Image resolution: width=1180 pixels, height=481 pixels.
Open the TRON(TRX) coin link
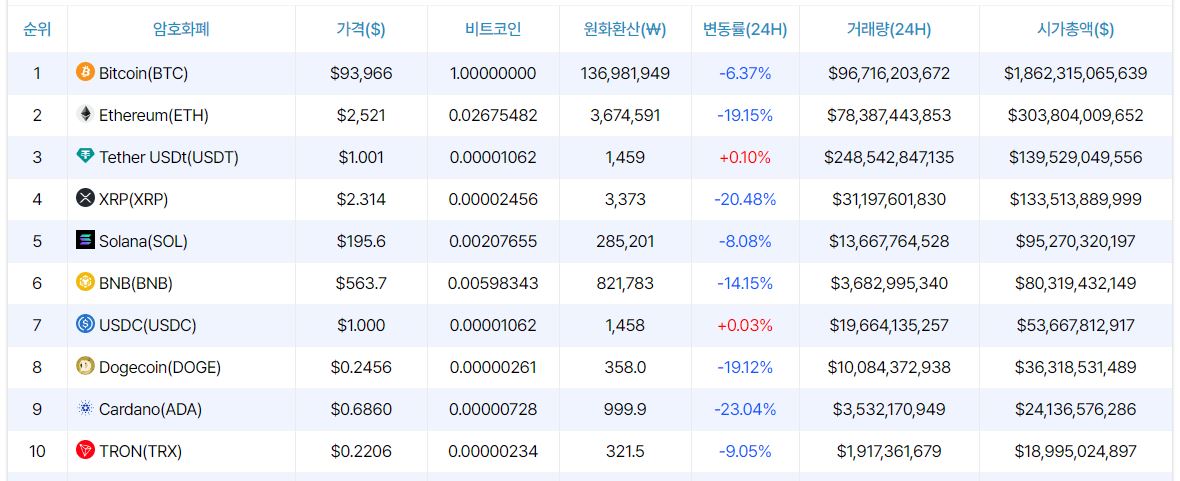141,452
